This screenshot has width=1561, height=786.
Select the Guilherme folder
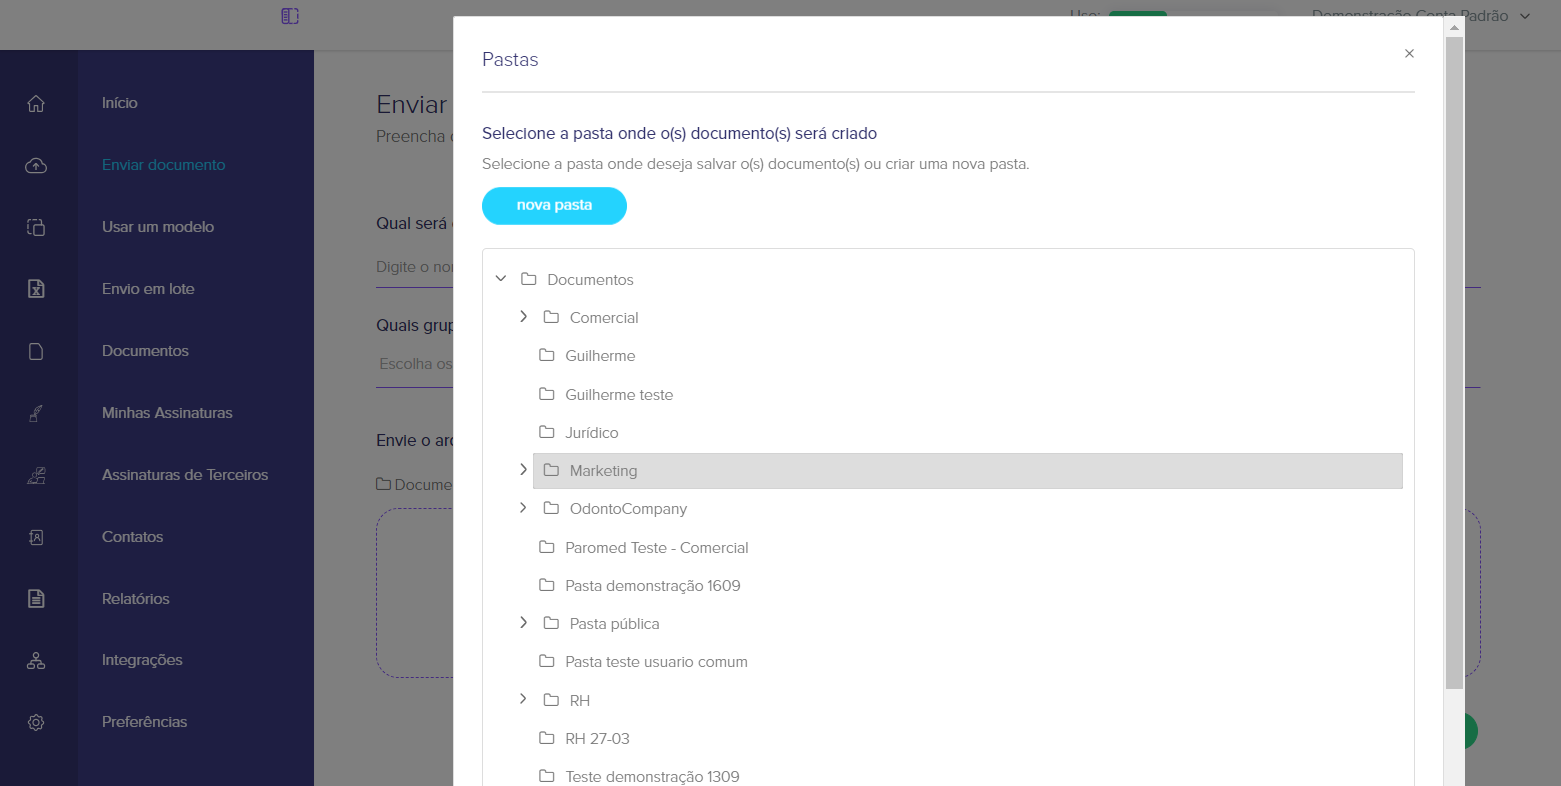tap(600, 356)
